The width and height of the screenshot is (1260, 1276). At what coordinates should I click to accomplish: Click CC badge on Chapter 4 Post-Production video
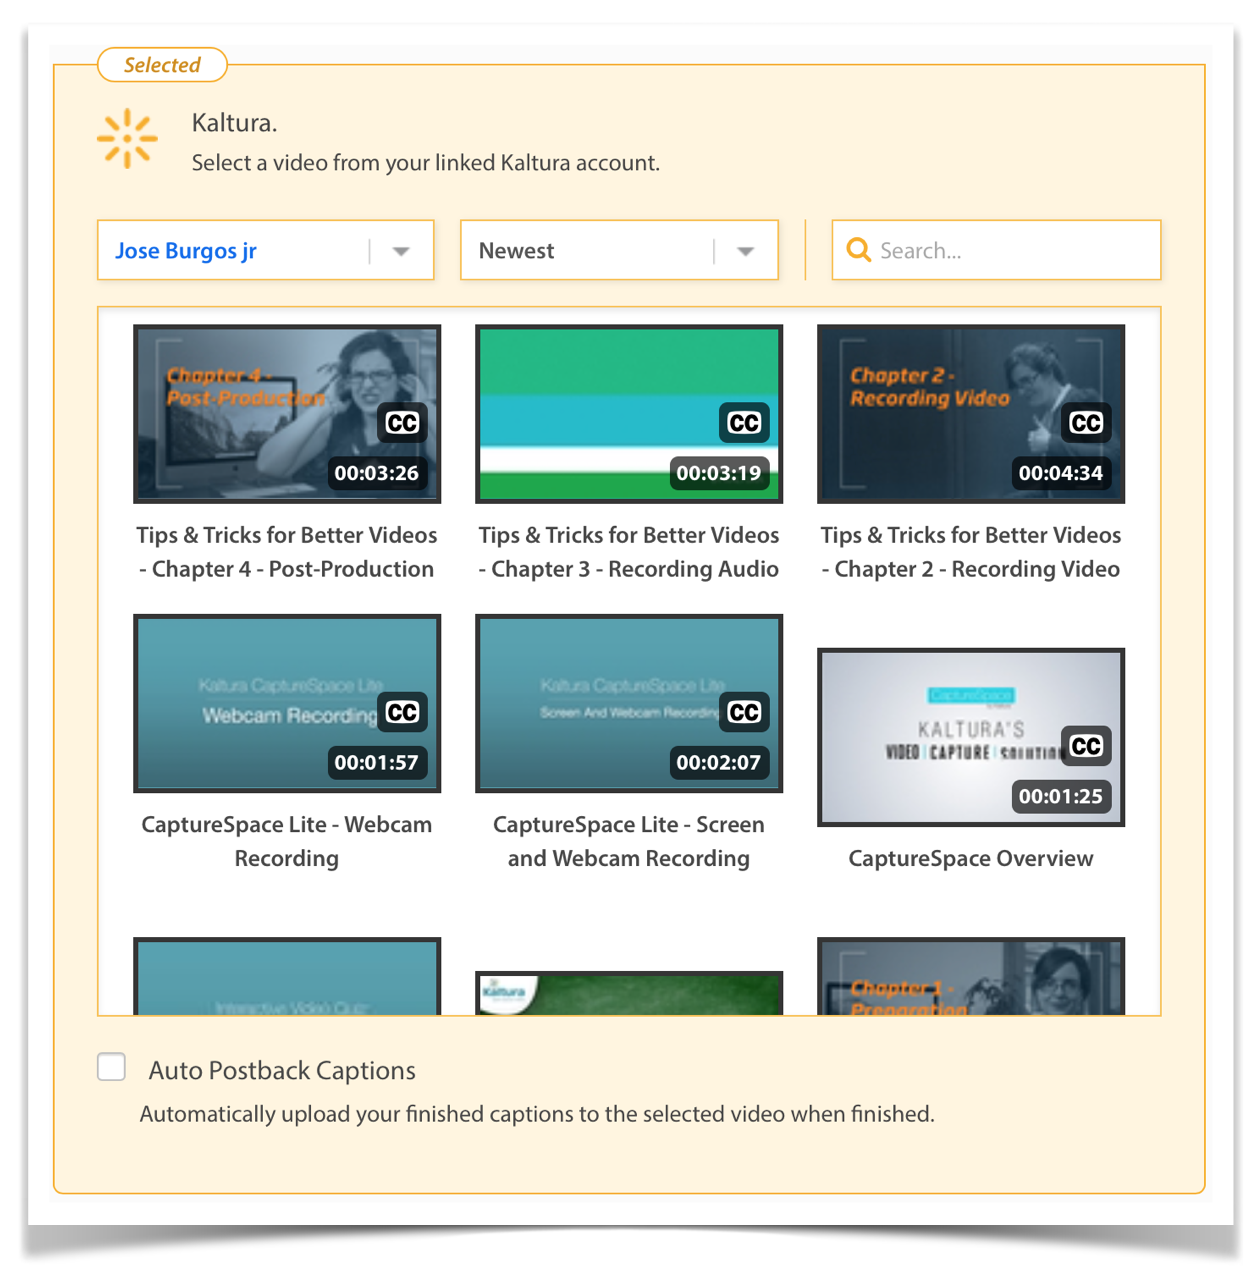[x=402, y=423]
